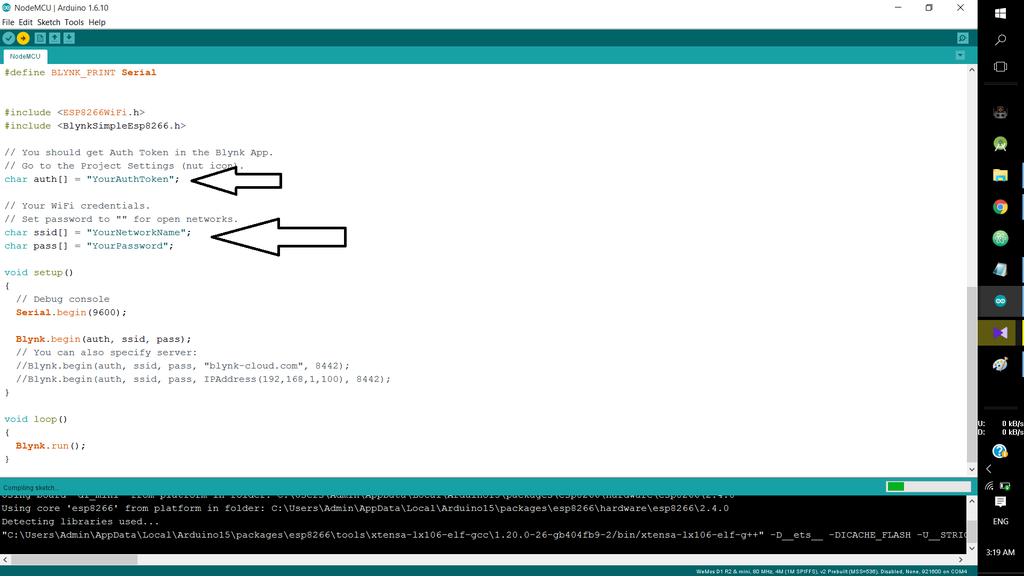Open the Serial Monitor magnifier icon

pos(962,38)
